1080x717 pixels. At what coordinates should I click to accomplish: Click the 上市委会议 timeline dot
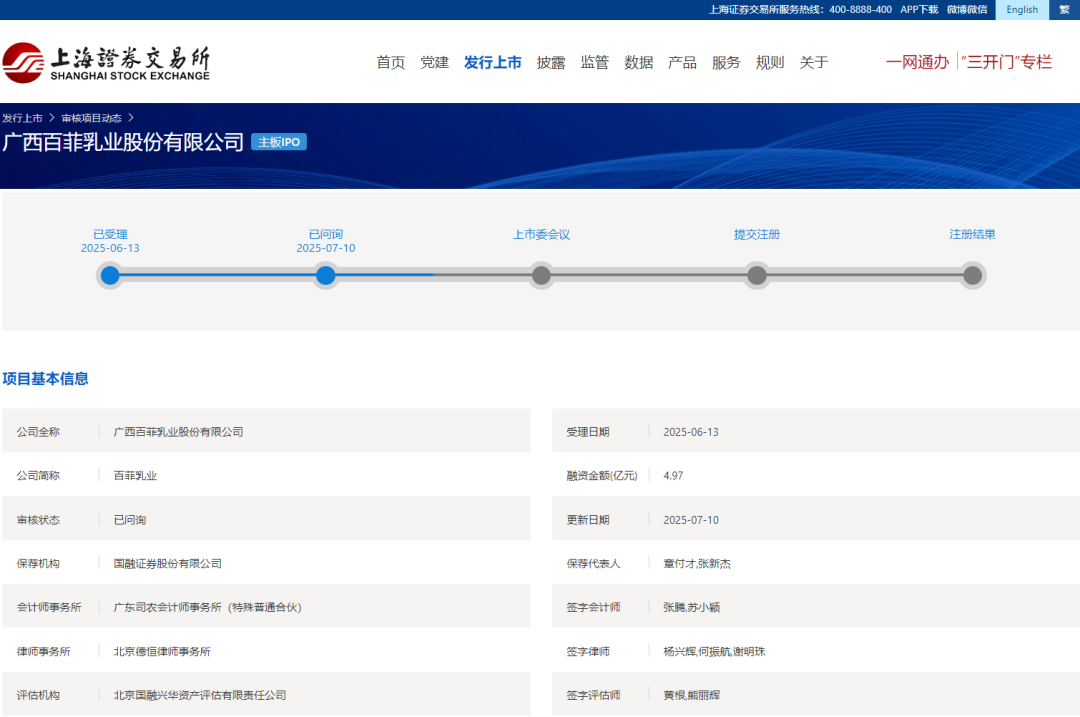click(x=541, y=276)
